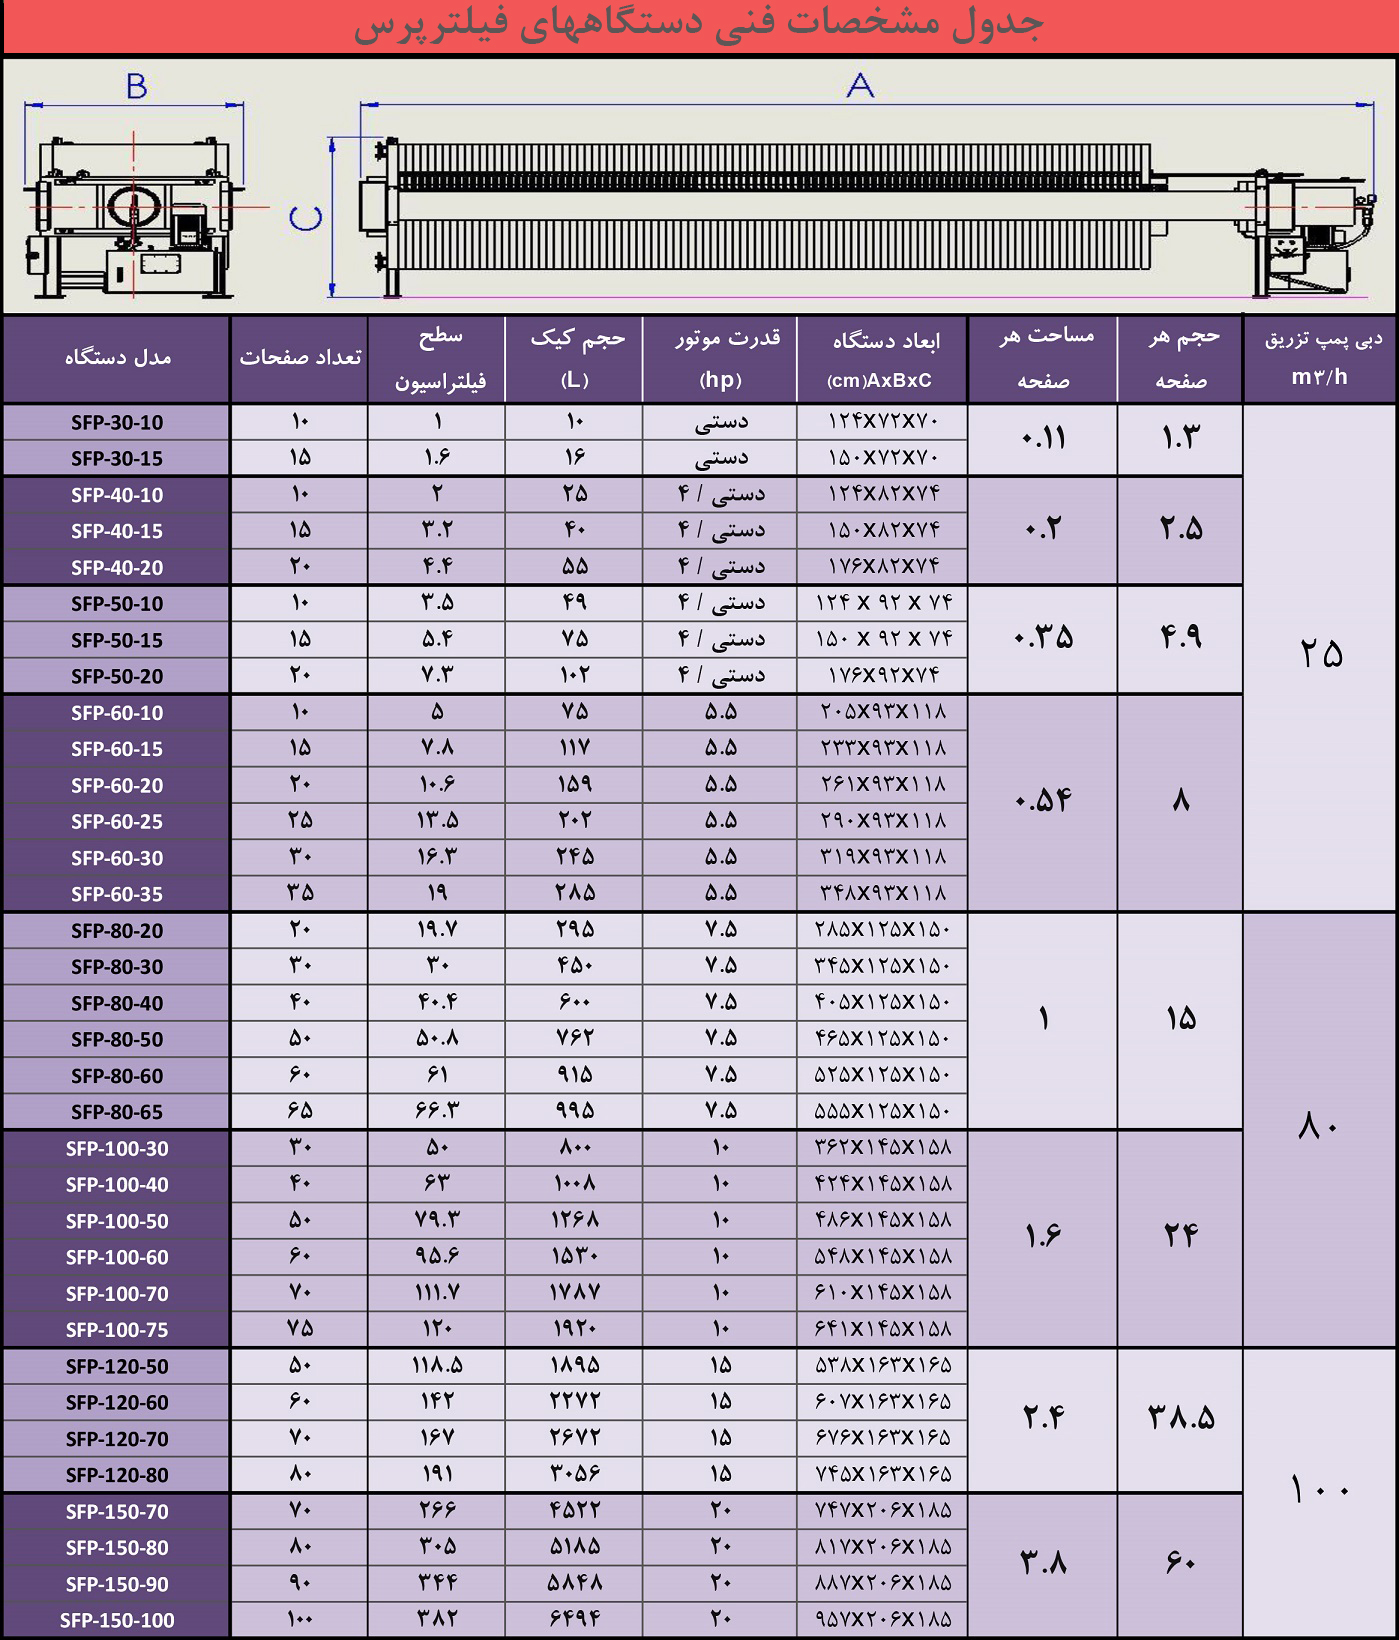
Task: Click the plate volume cell showing ۳۸.۵
Action: 1180,1418
